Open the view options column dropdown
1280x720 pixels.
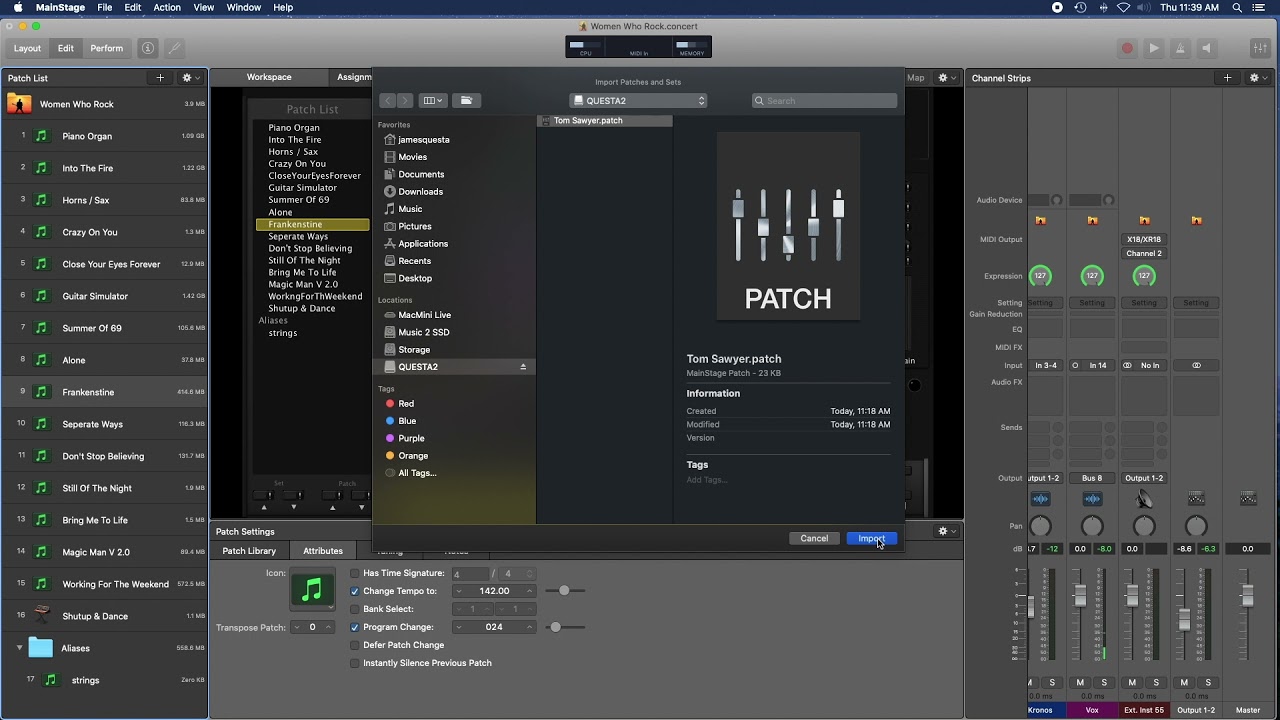(x=432, y=100)
